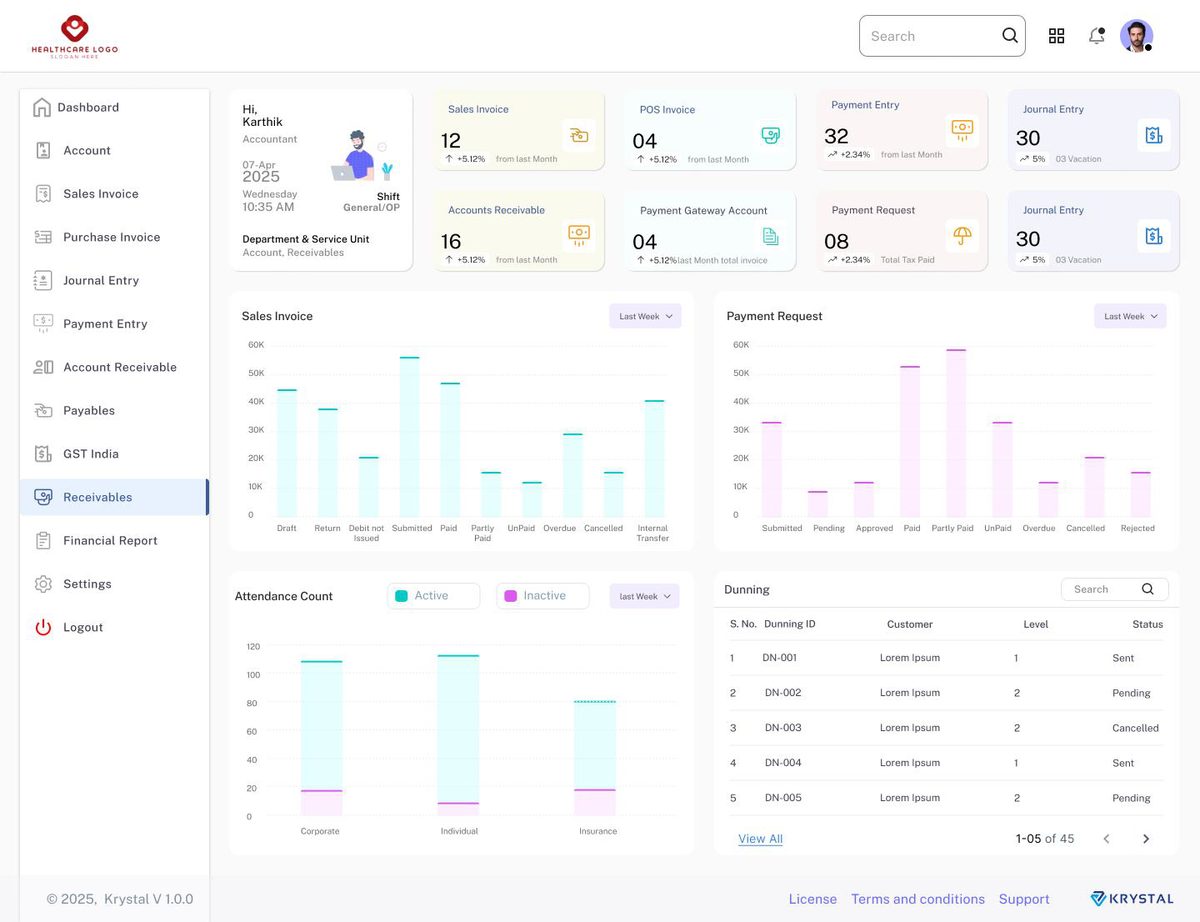Click the Inactive magenta color swatch

click(511, 596)
